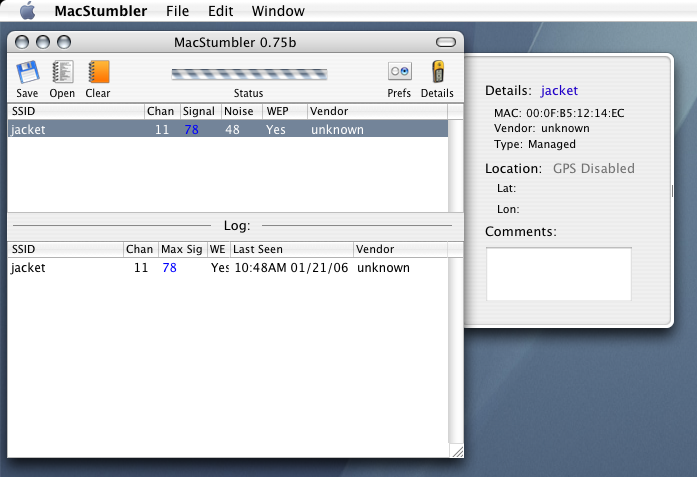
Task: Click the log list vertical scrollbar
Action: [456, 350]
